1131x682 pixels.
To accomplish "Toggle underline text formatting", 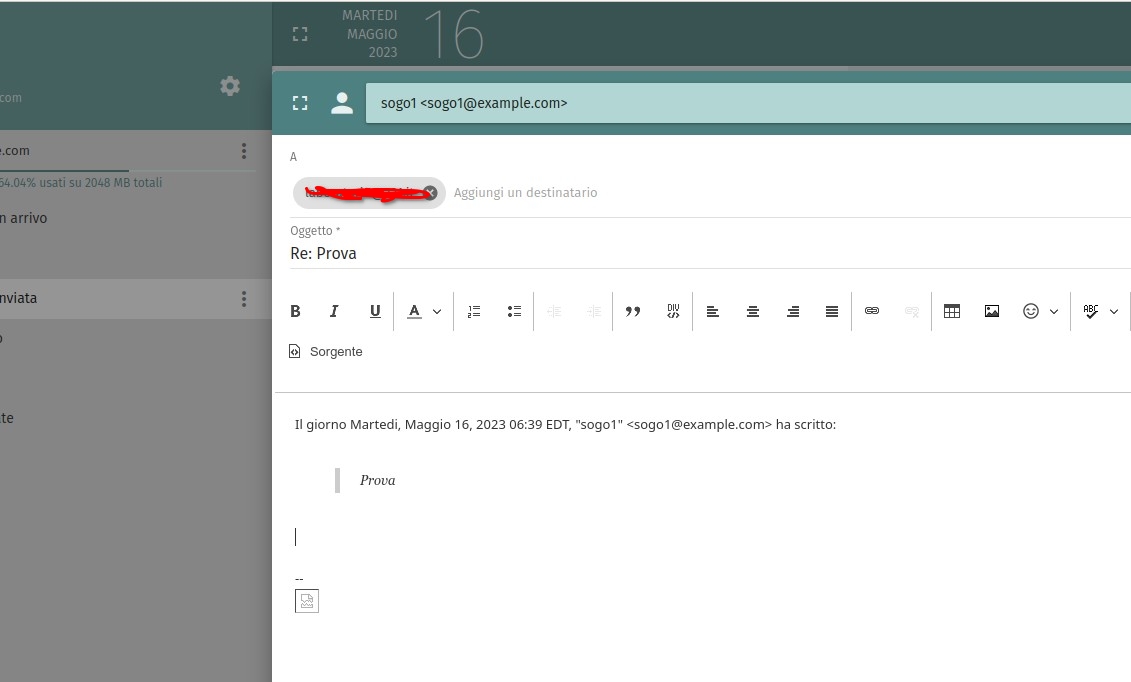I will coord(375,312).
